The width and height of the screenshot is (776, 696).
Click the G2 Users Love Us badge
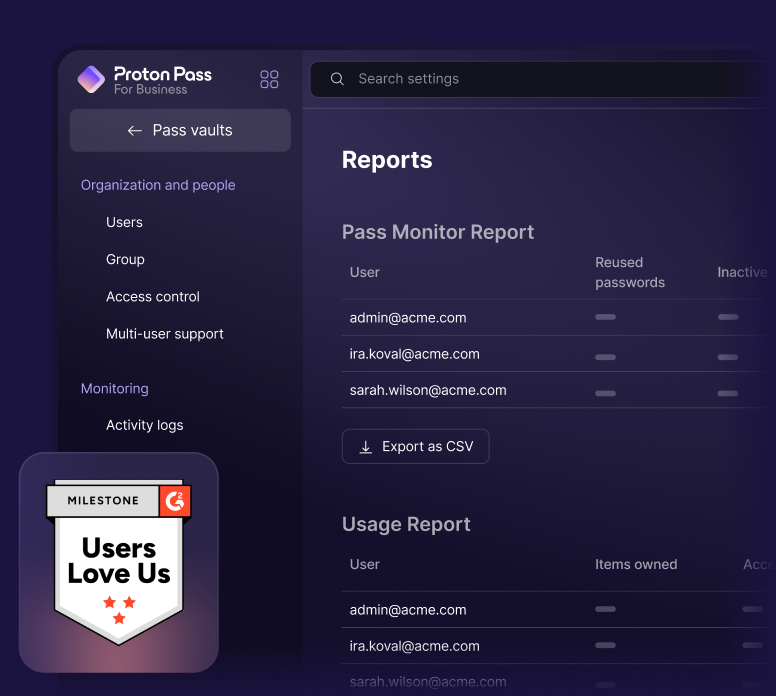[x=119, y=562]
